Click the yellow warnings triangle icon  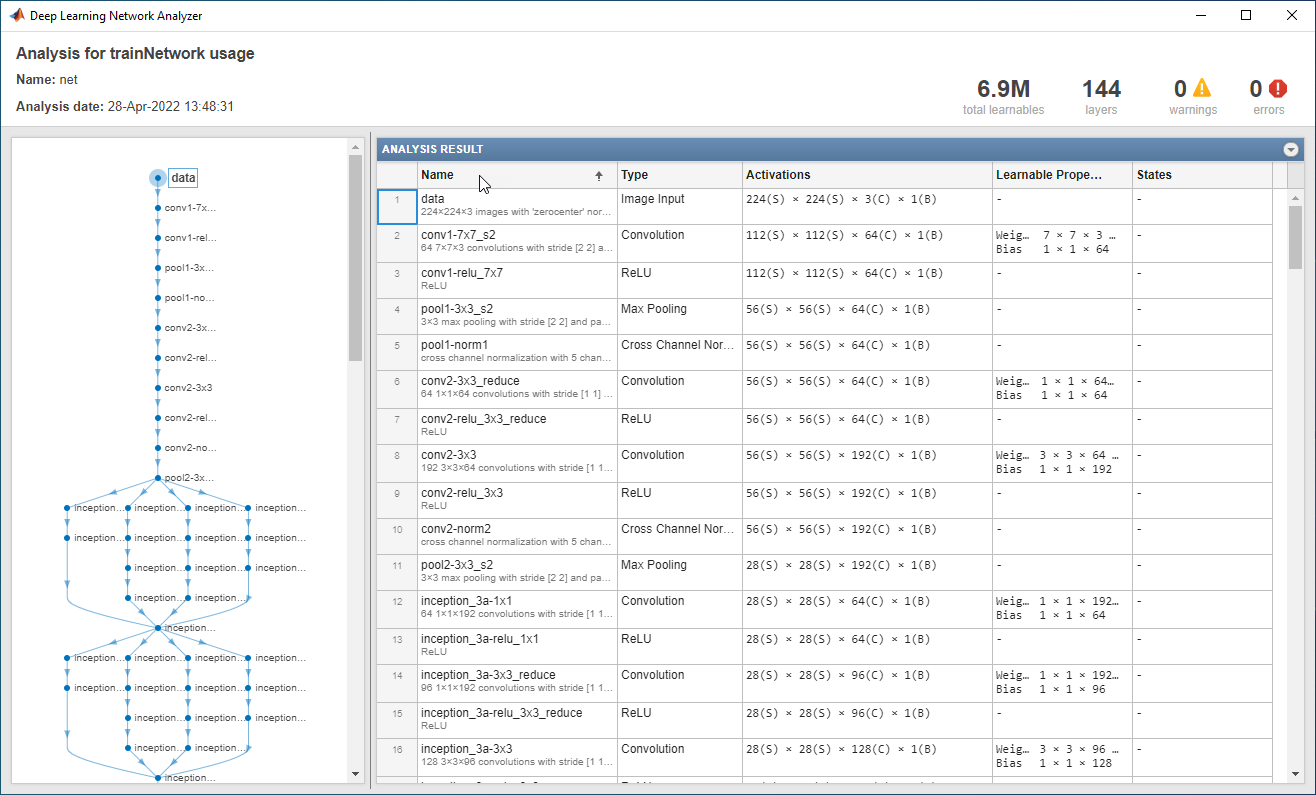(1201, 89)
